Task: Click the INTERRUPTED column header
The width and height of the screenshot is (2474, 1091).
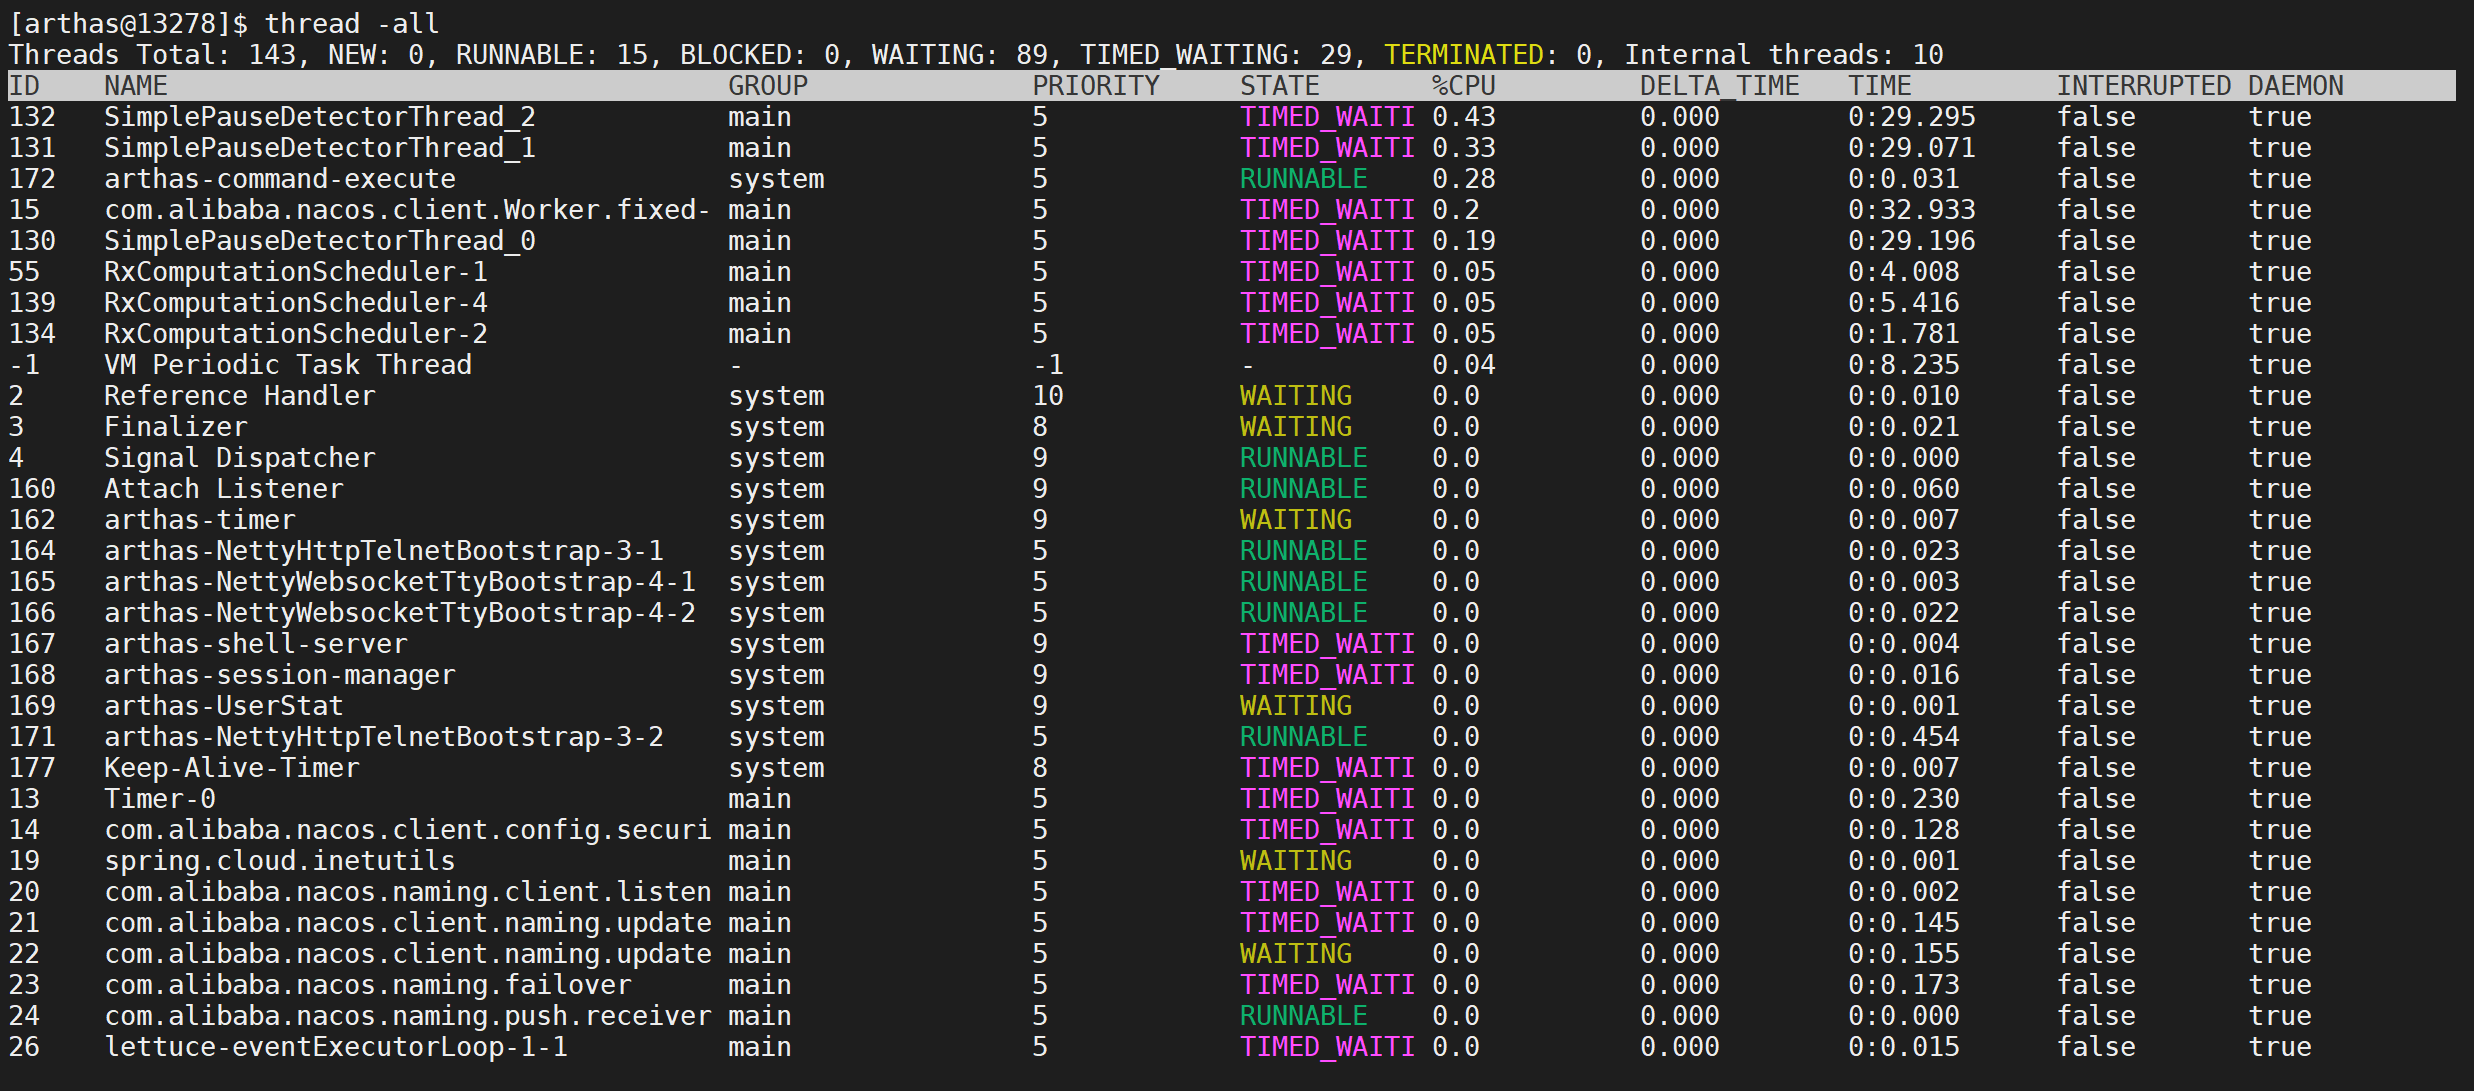Action: [2144, 86]
